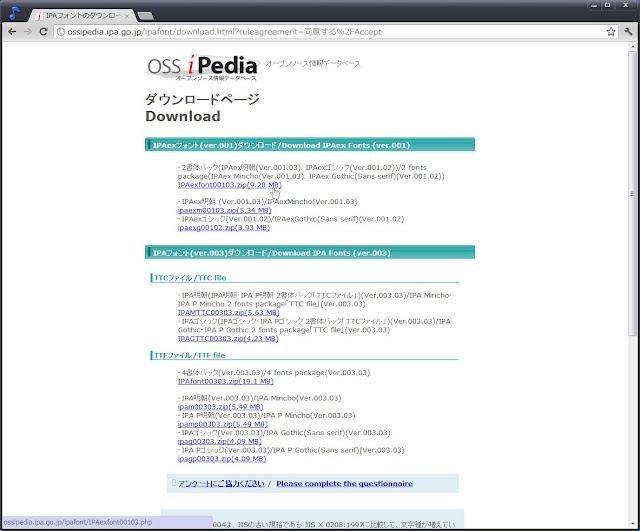Image resolution: width=640 pixels, height=531 pixels.
Task: Click the 'TTFファイル / TTF file' subheading
Action: [189, 355]
